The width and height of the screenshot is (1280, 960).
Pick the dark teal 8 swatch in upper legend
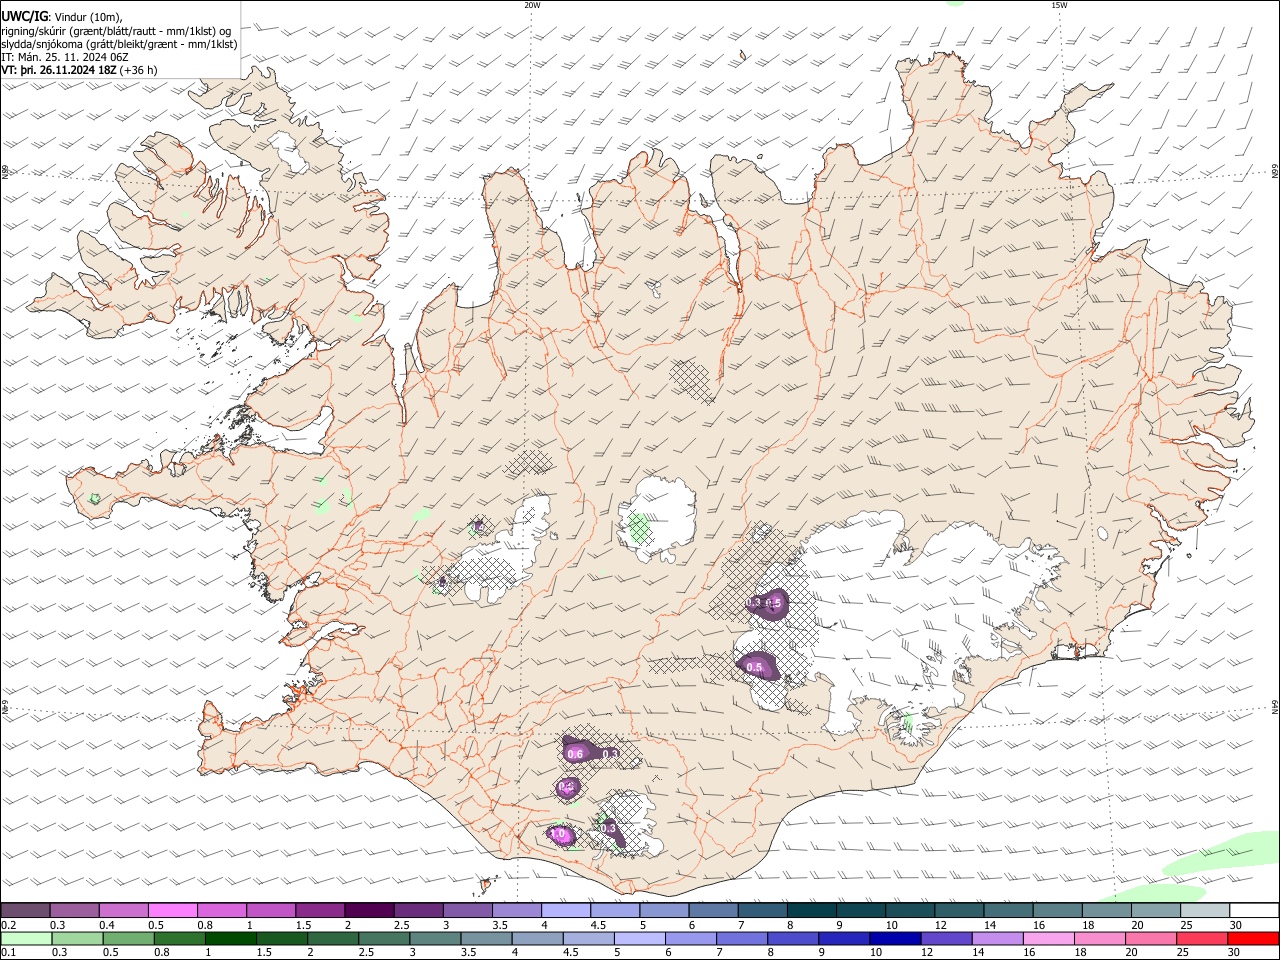pos(811,910)
